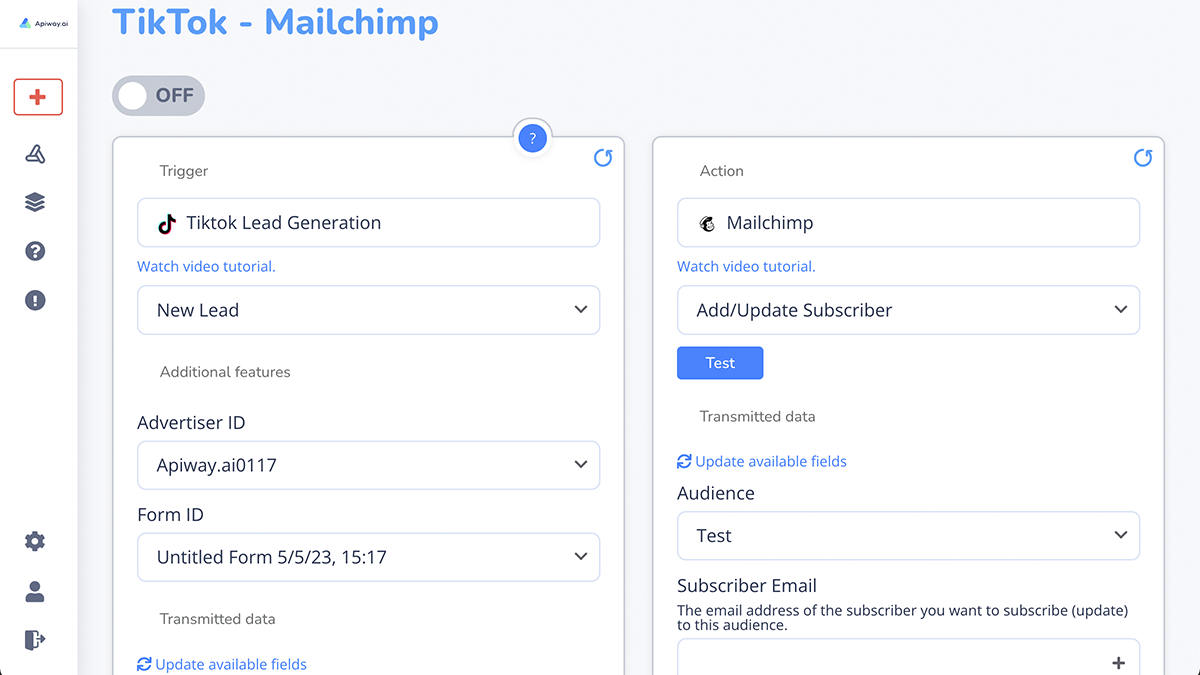Click plus icon in Subscriber Email field
1200x675 pixels.
point(1119,662)
